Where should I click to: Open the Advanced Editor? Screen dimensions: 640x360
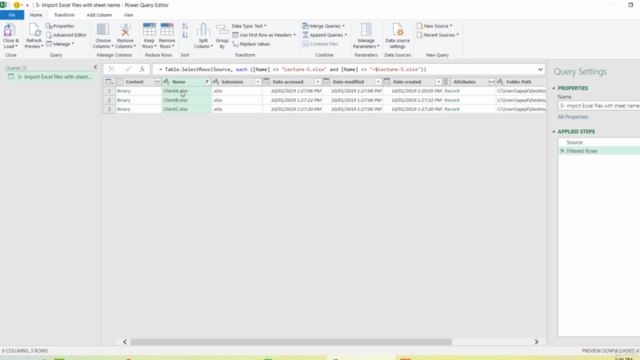pyautogui.click(x=66, y=35)
